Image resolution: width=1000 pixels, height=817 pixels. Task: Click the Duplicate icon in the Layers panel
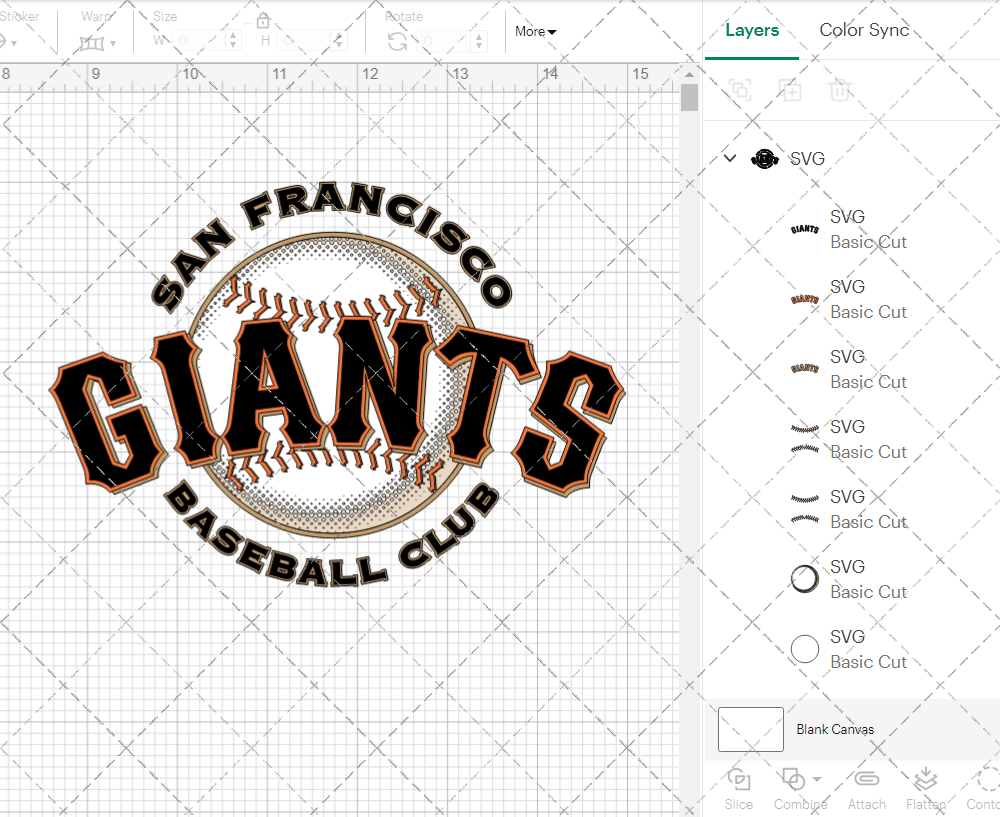[790, 90]
